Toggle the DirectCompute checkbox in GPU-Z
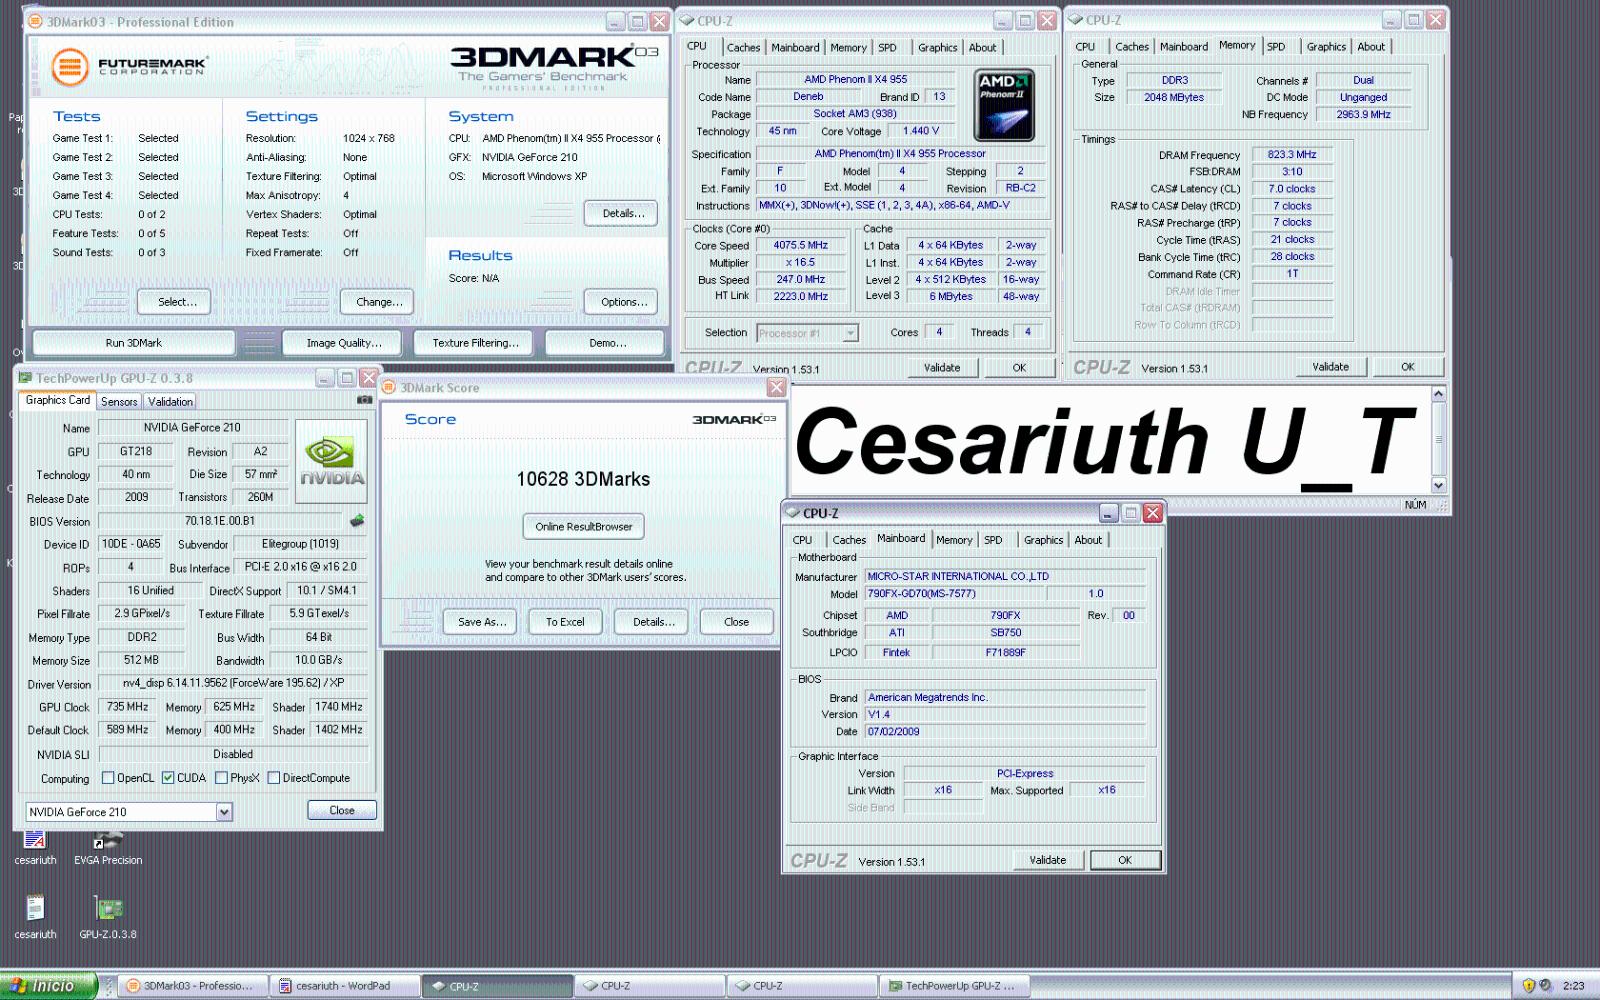This screenshot has height=1000, width=1600. (x=273, y=778)
